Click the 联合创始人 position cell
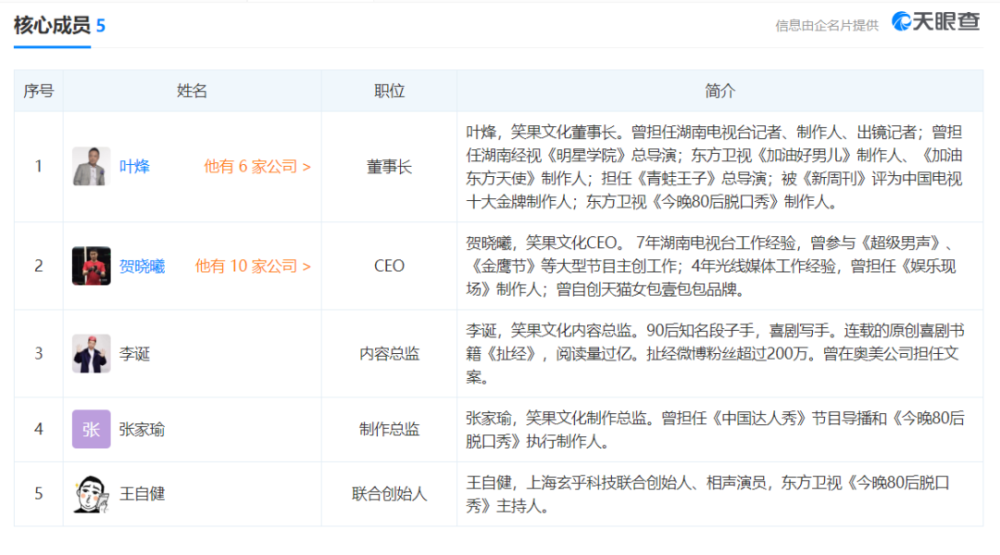Viewport: 1000px width, 555px height. (389, 494)
